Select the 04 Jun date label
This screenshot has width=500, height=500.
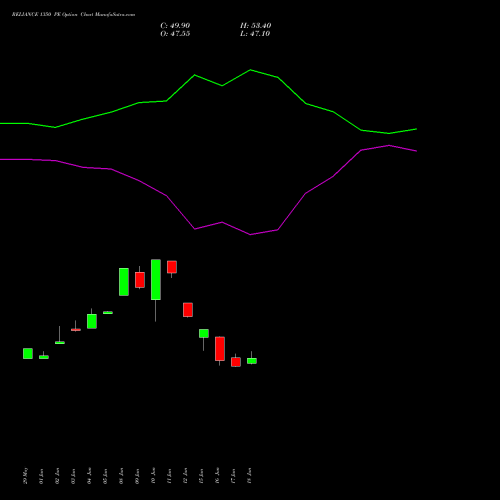click(x=90, y=476)
